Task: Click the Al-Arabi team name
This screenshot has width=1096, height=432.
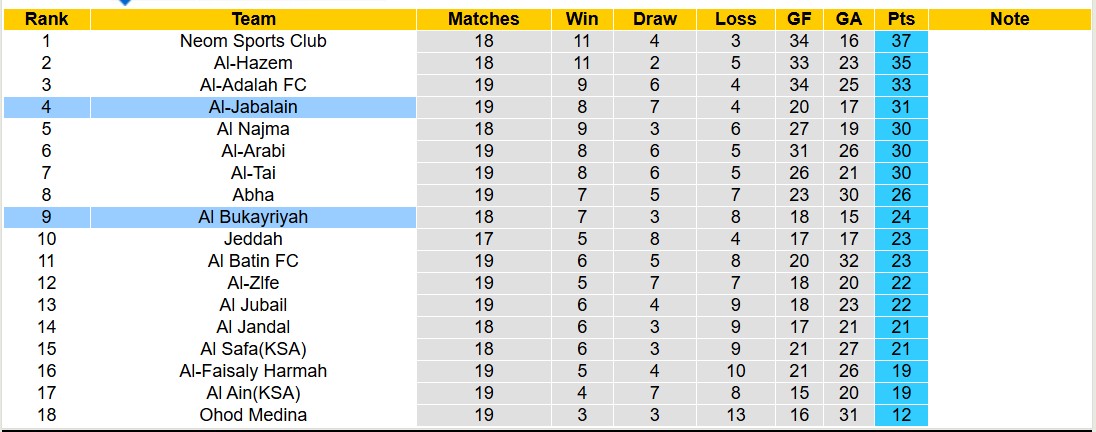Action: pyautogui.click(x=253, y=151)
